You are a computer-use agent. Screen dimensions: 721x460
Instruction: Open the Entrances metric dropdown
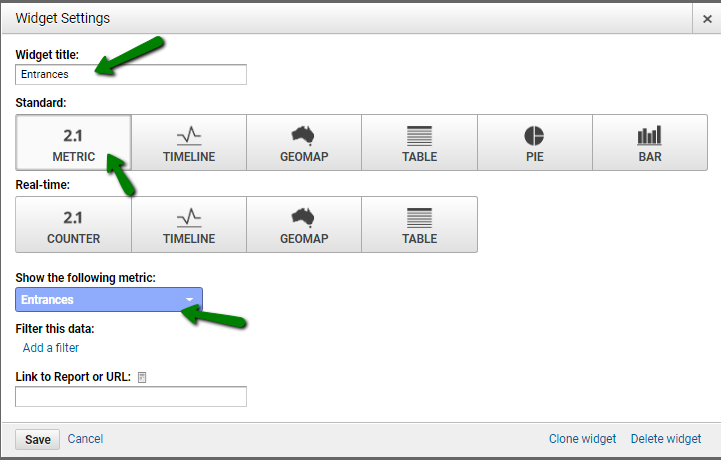(109, 299)
